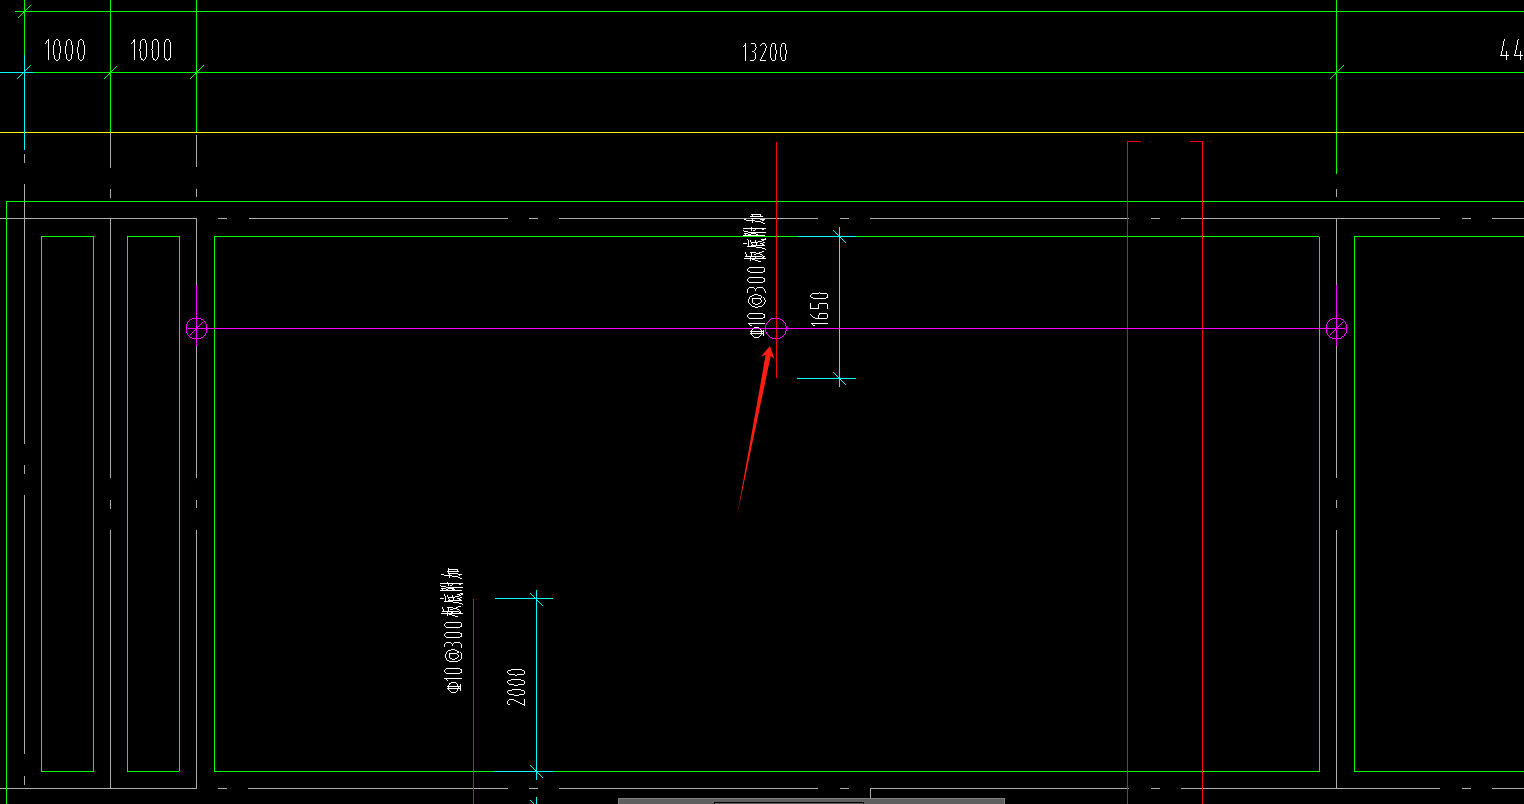Select the 1650 dimension text
The height and width of the screenshot is (804, 1524).
tap(820, 308)
